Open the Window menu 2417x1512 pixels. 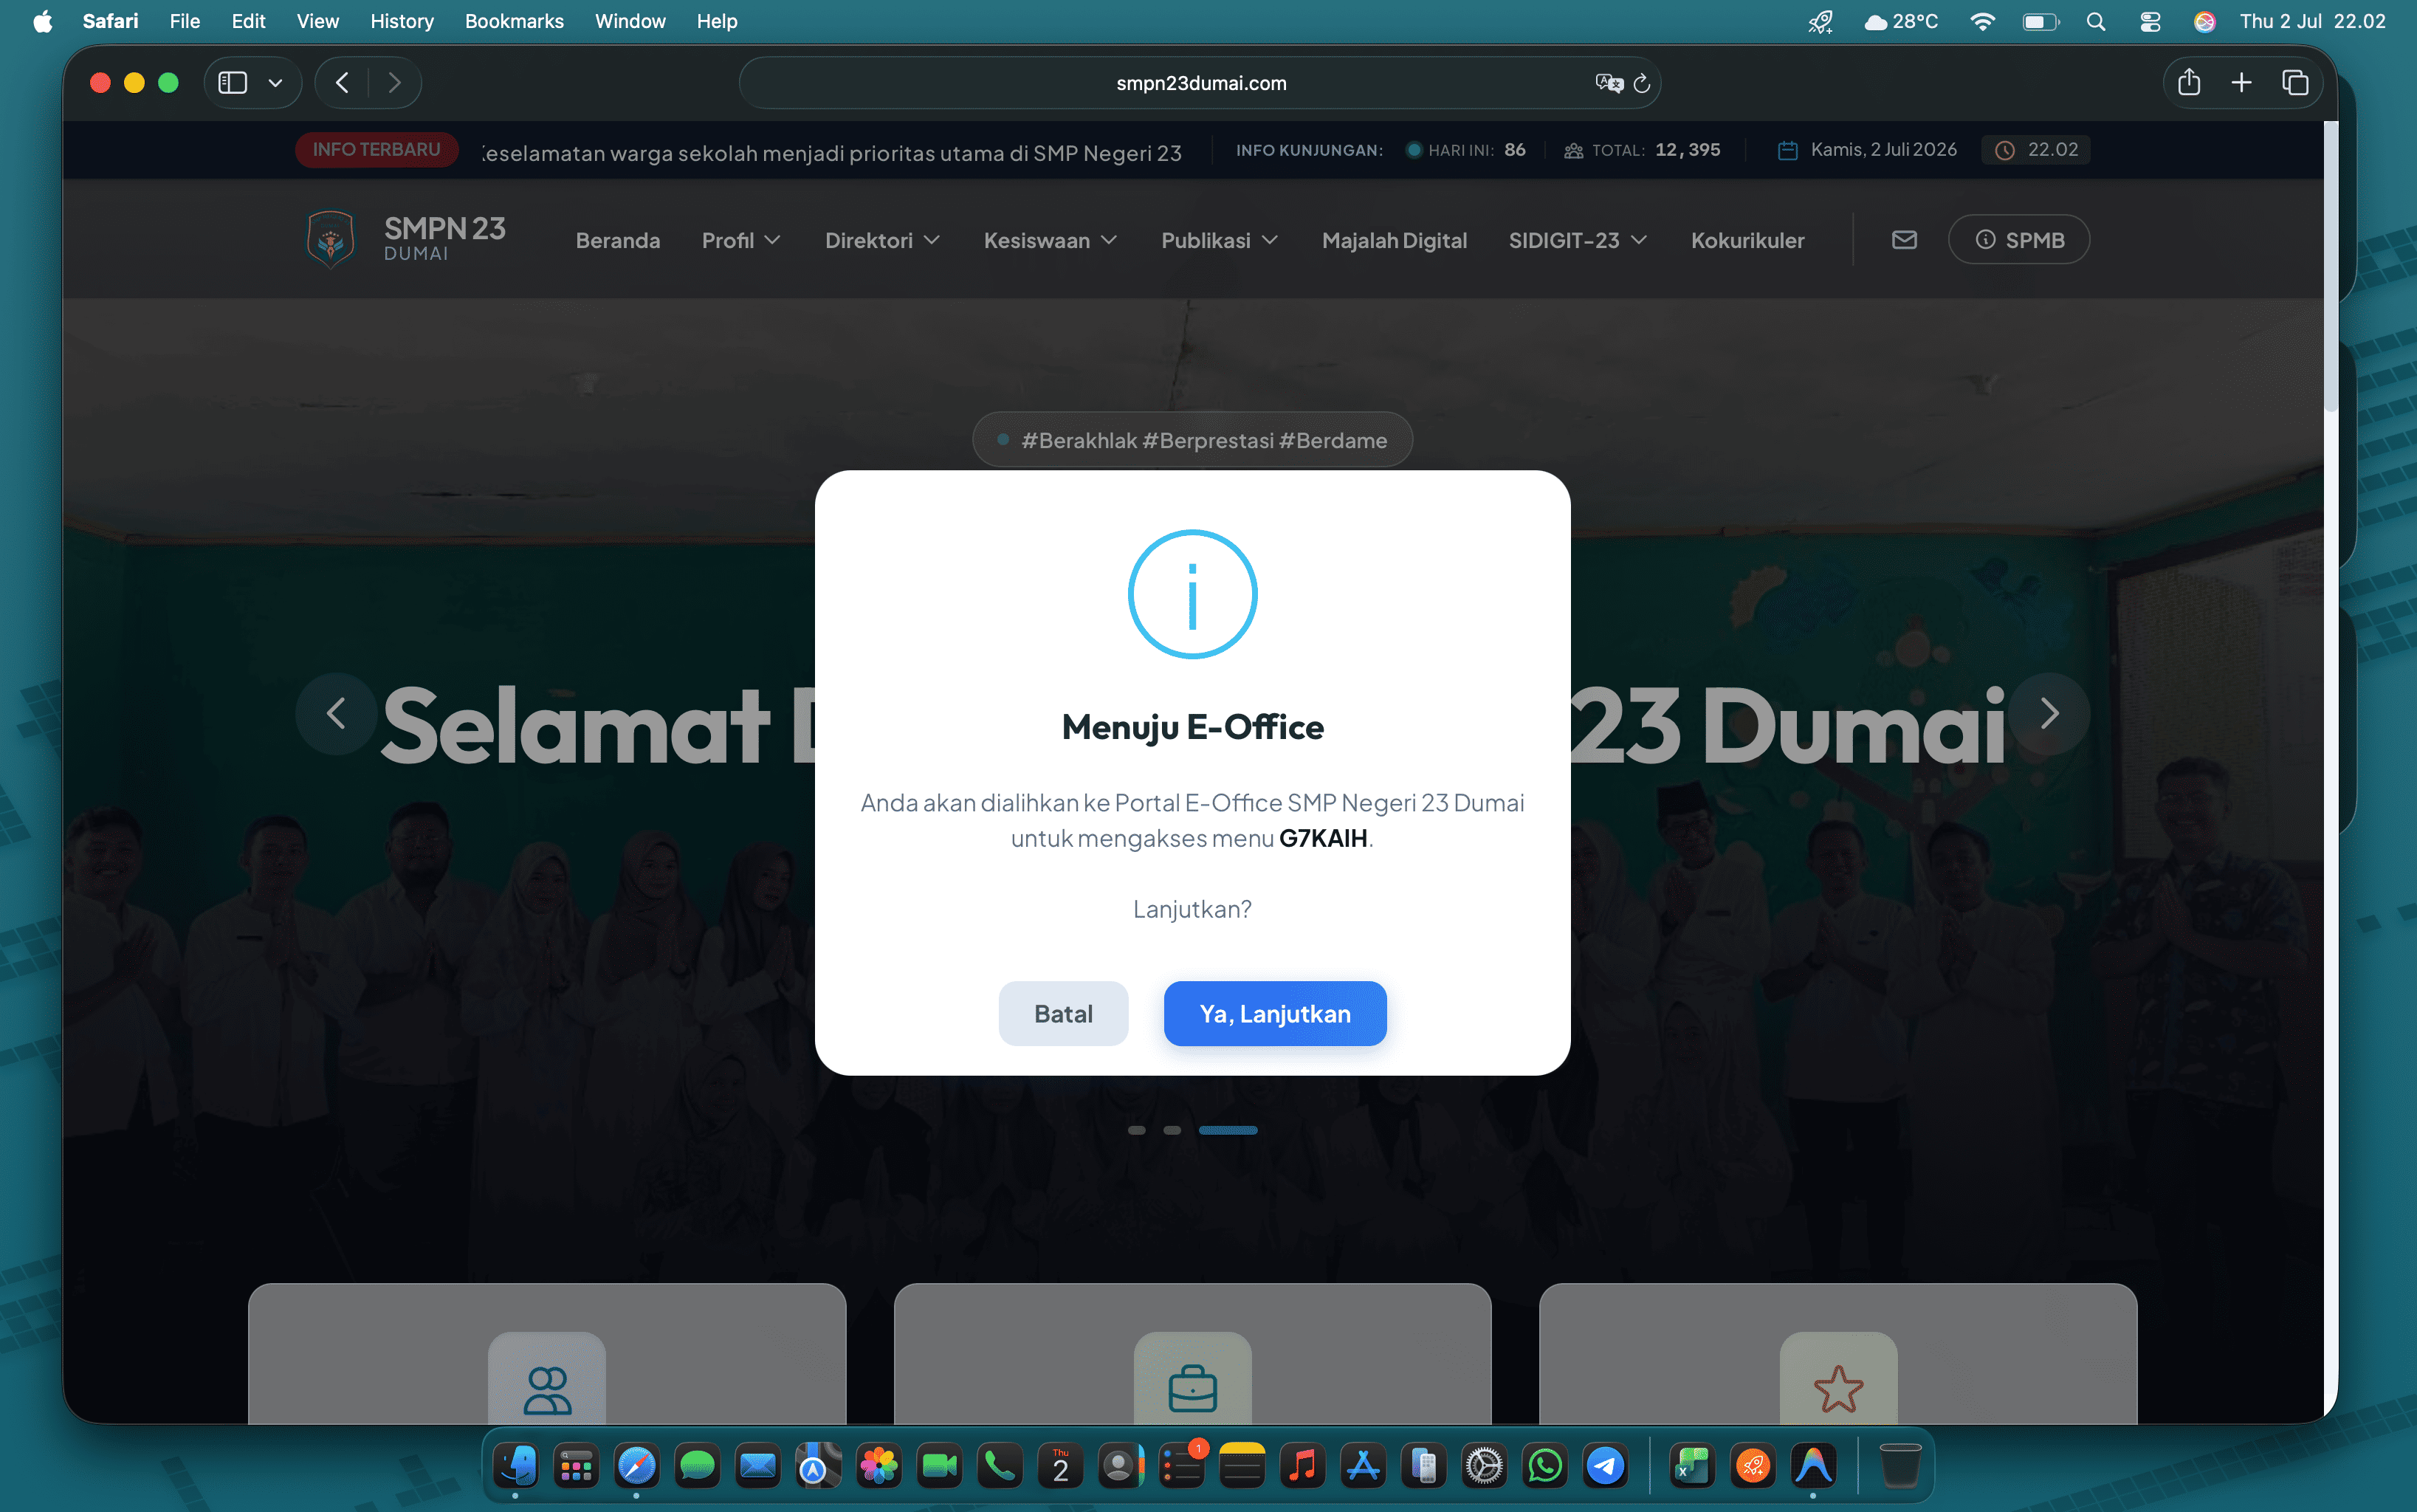click(630, 21)
